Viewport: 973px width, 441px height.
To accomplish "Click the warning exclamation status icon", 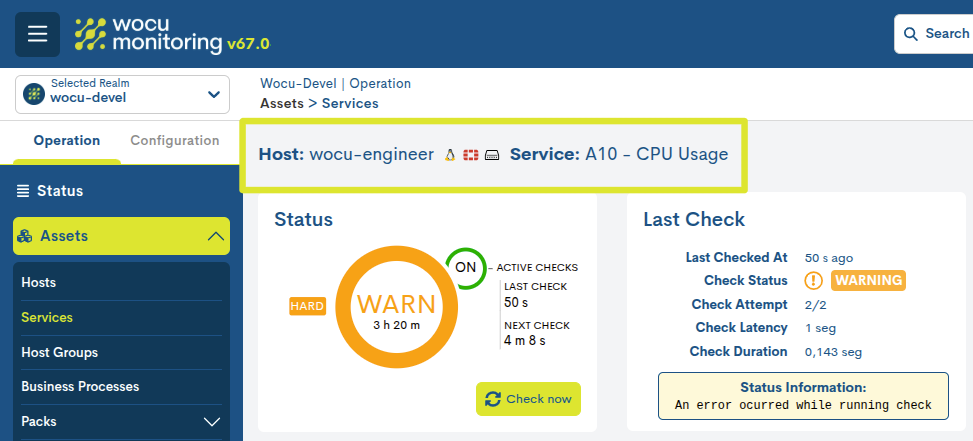I will point(814,281).
